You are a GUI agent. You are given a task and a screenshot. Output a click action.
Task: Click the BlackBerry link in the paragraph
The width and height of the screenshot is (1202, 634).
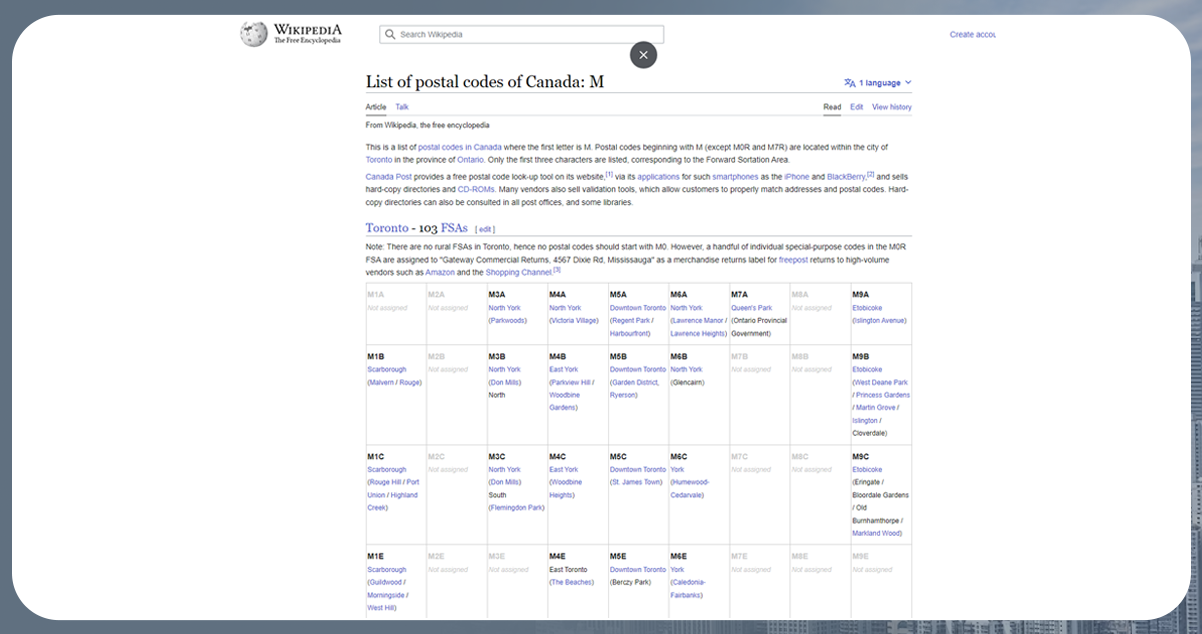coord(845,177)
